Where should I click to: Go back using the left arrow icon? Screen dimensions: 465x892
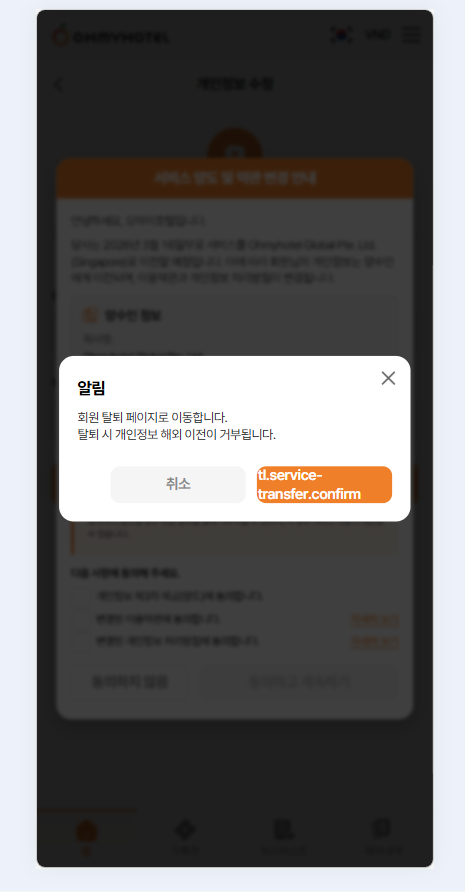click(58, 85)
